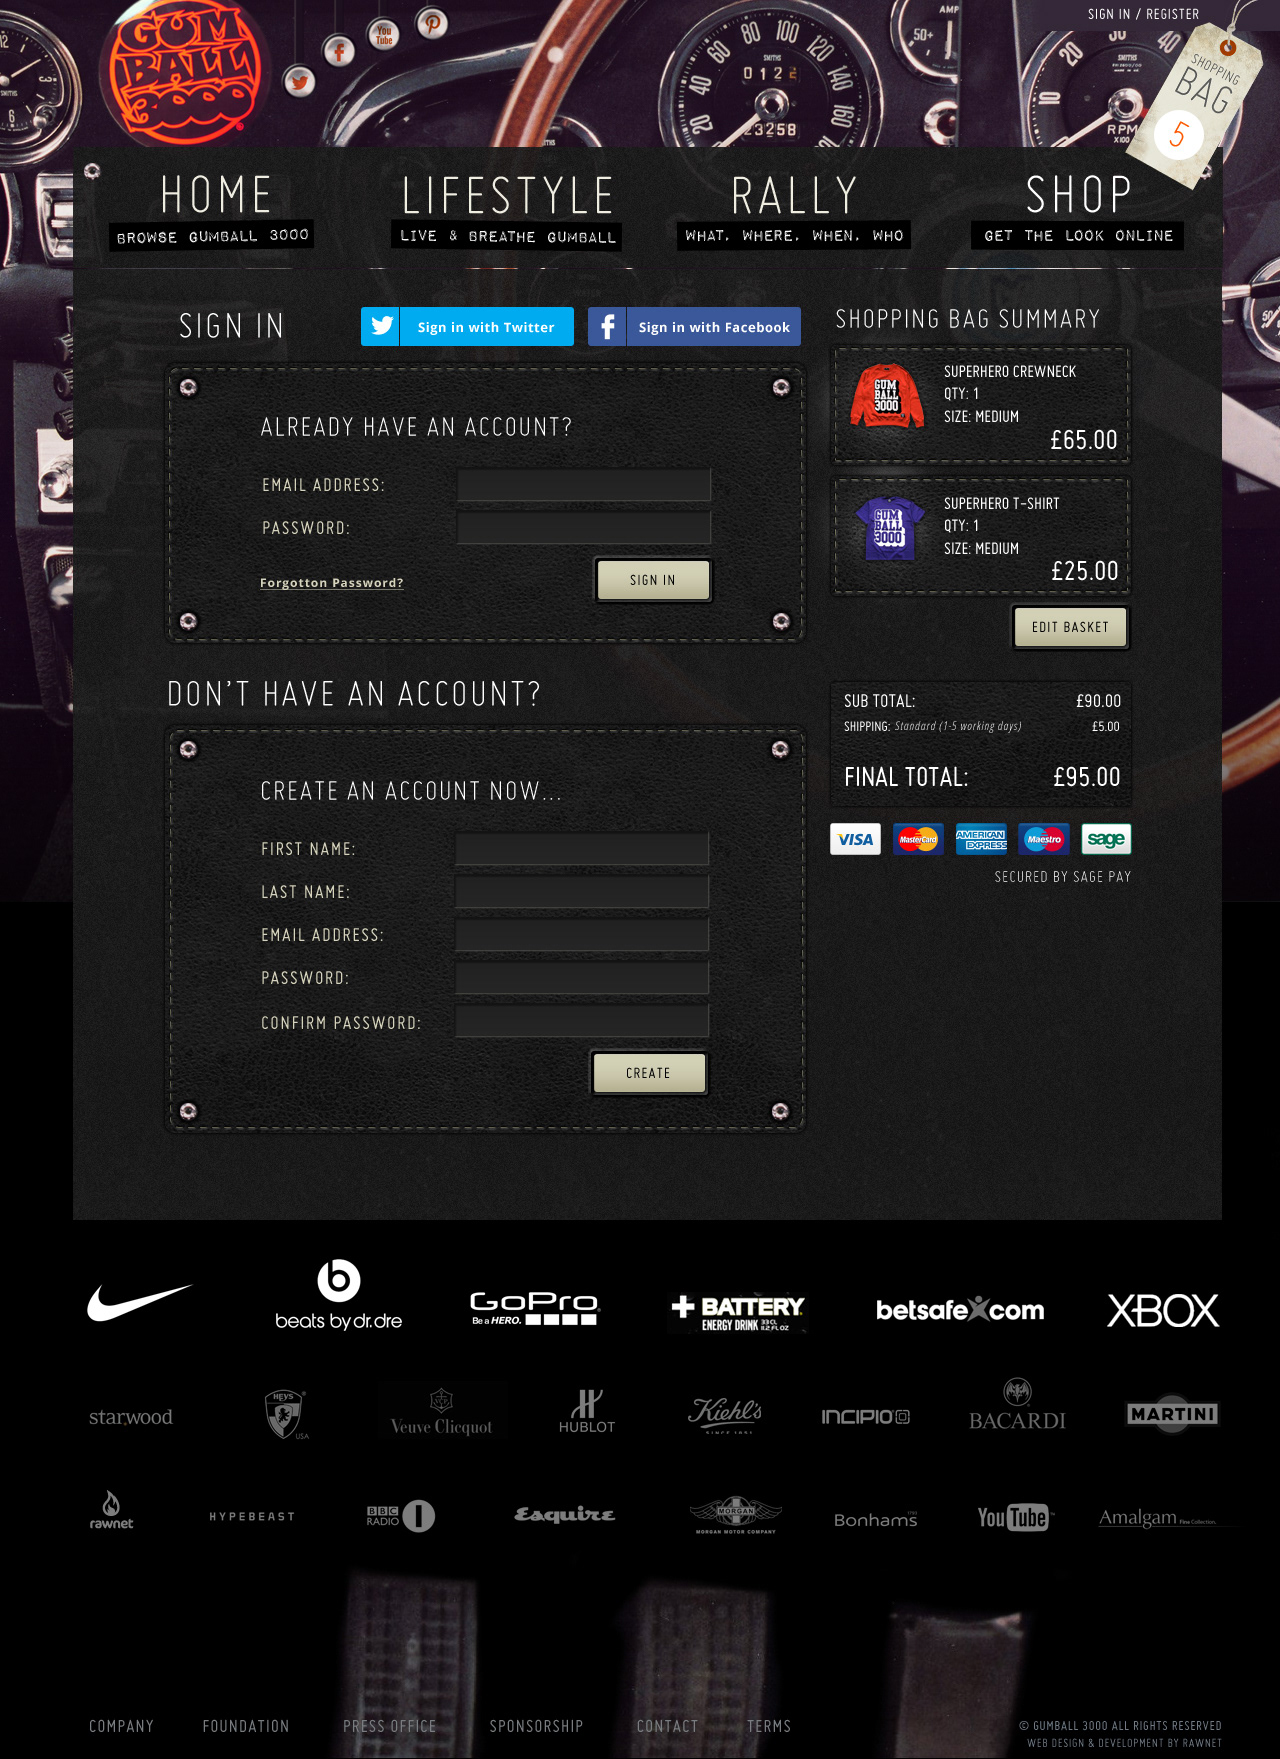Click the Edit Basket button
Screen dimensions: 1280x1759
tap(1070, 627)
